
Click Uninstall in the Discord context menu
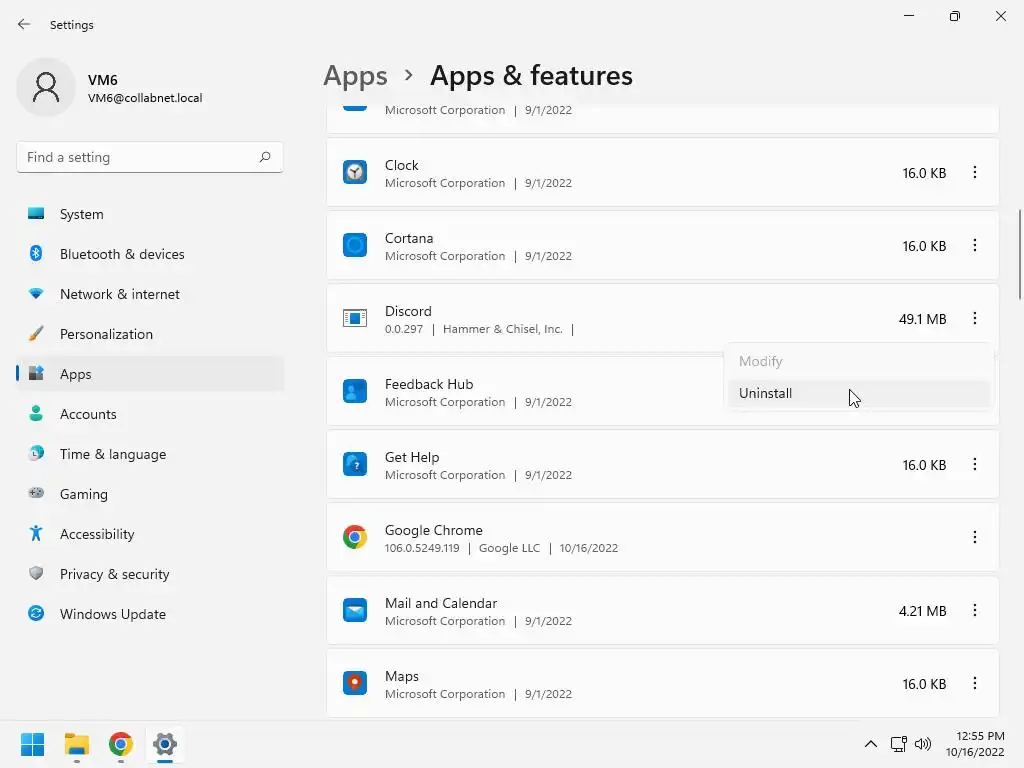766,393
